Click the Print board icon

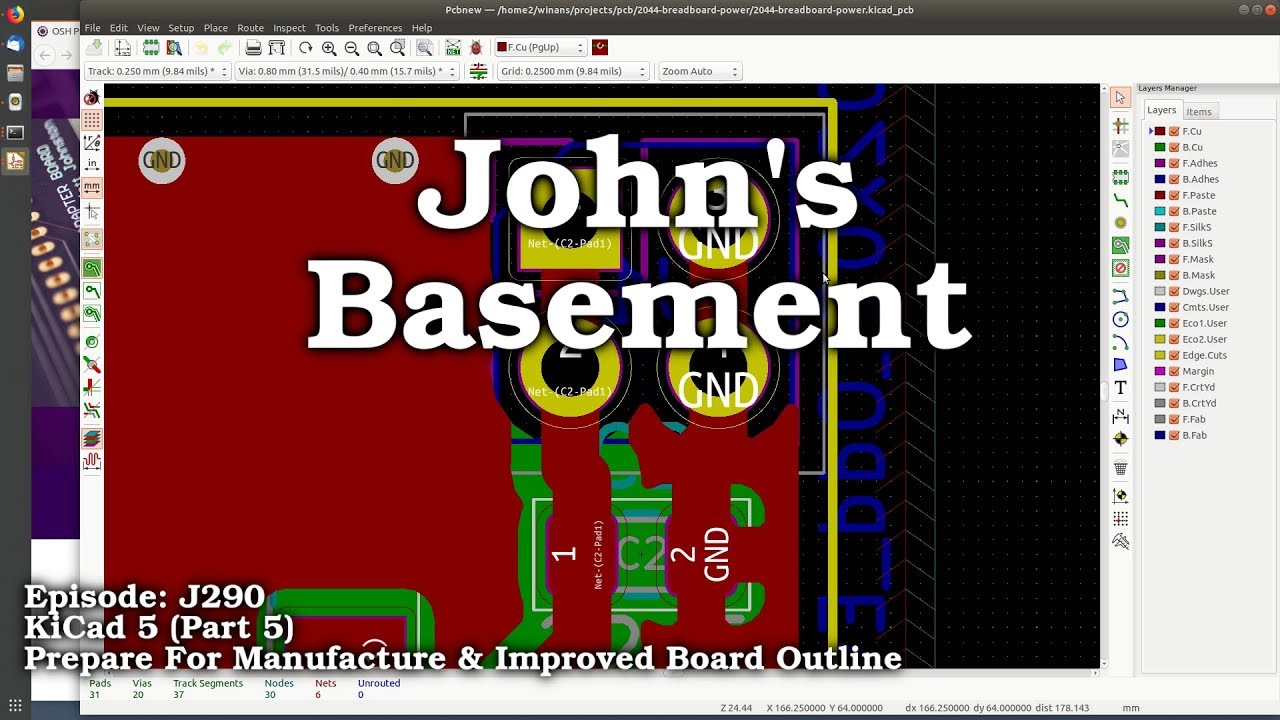[x=254, y=48]
